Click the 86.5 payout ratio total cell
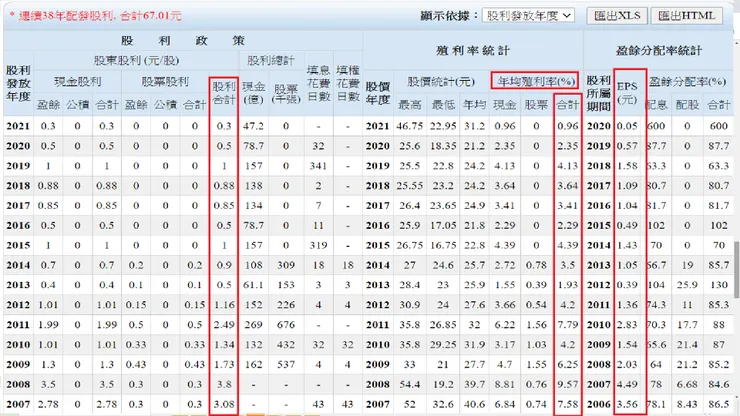740x416 pixels. click(719, 404)
